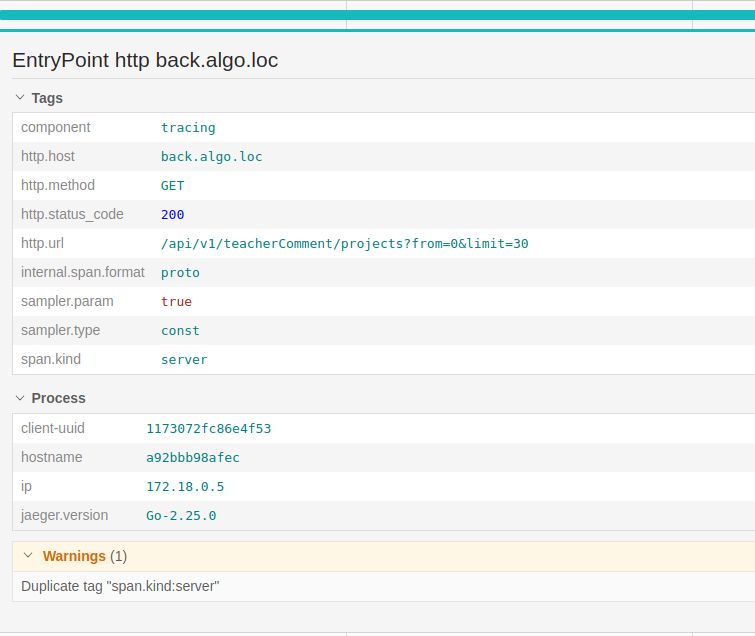
Task: Select the sampler.type tag key
Action: (60, 330)
